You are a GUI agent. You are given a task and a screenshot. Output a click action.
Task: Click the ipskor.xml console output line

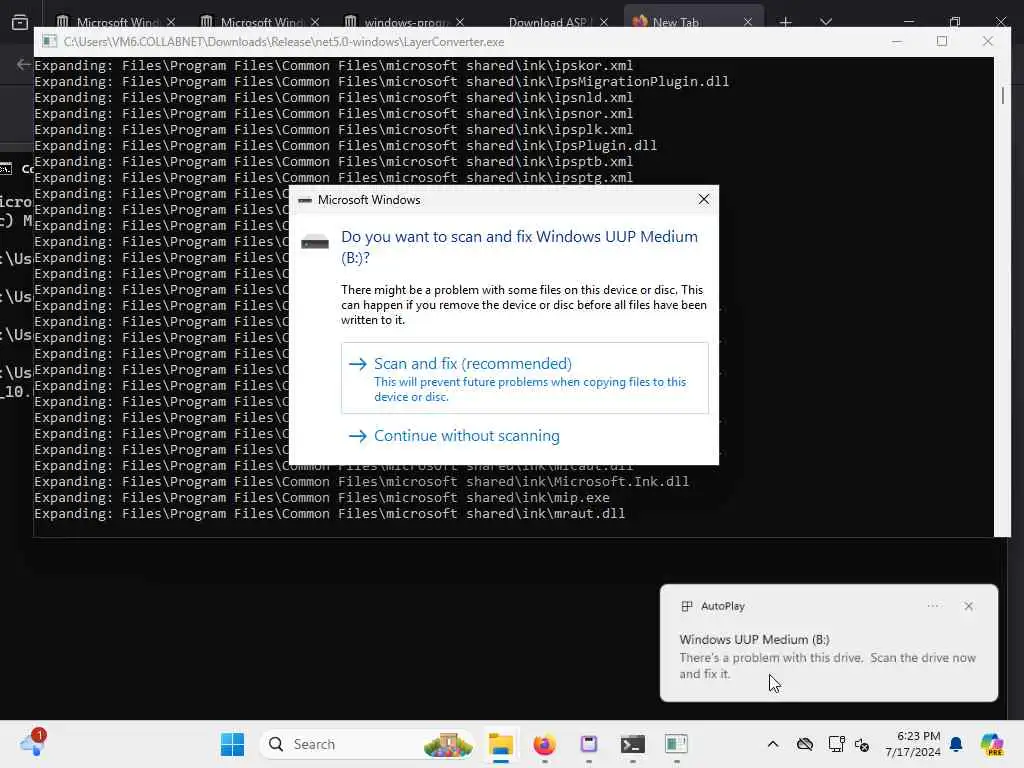click(x=333, y=65)
